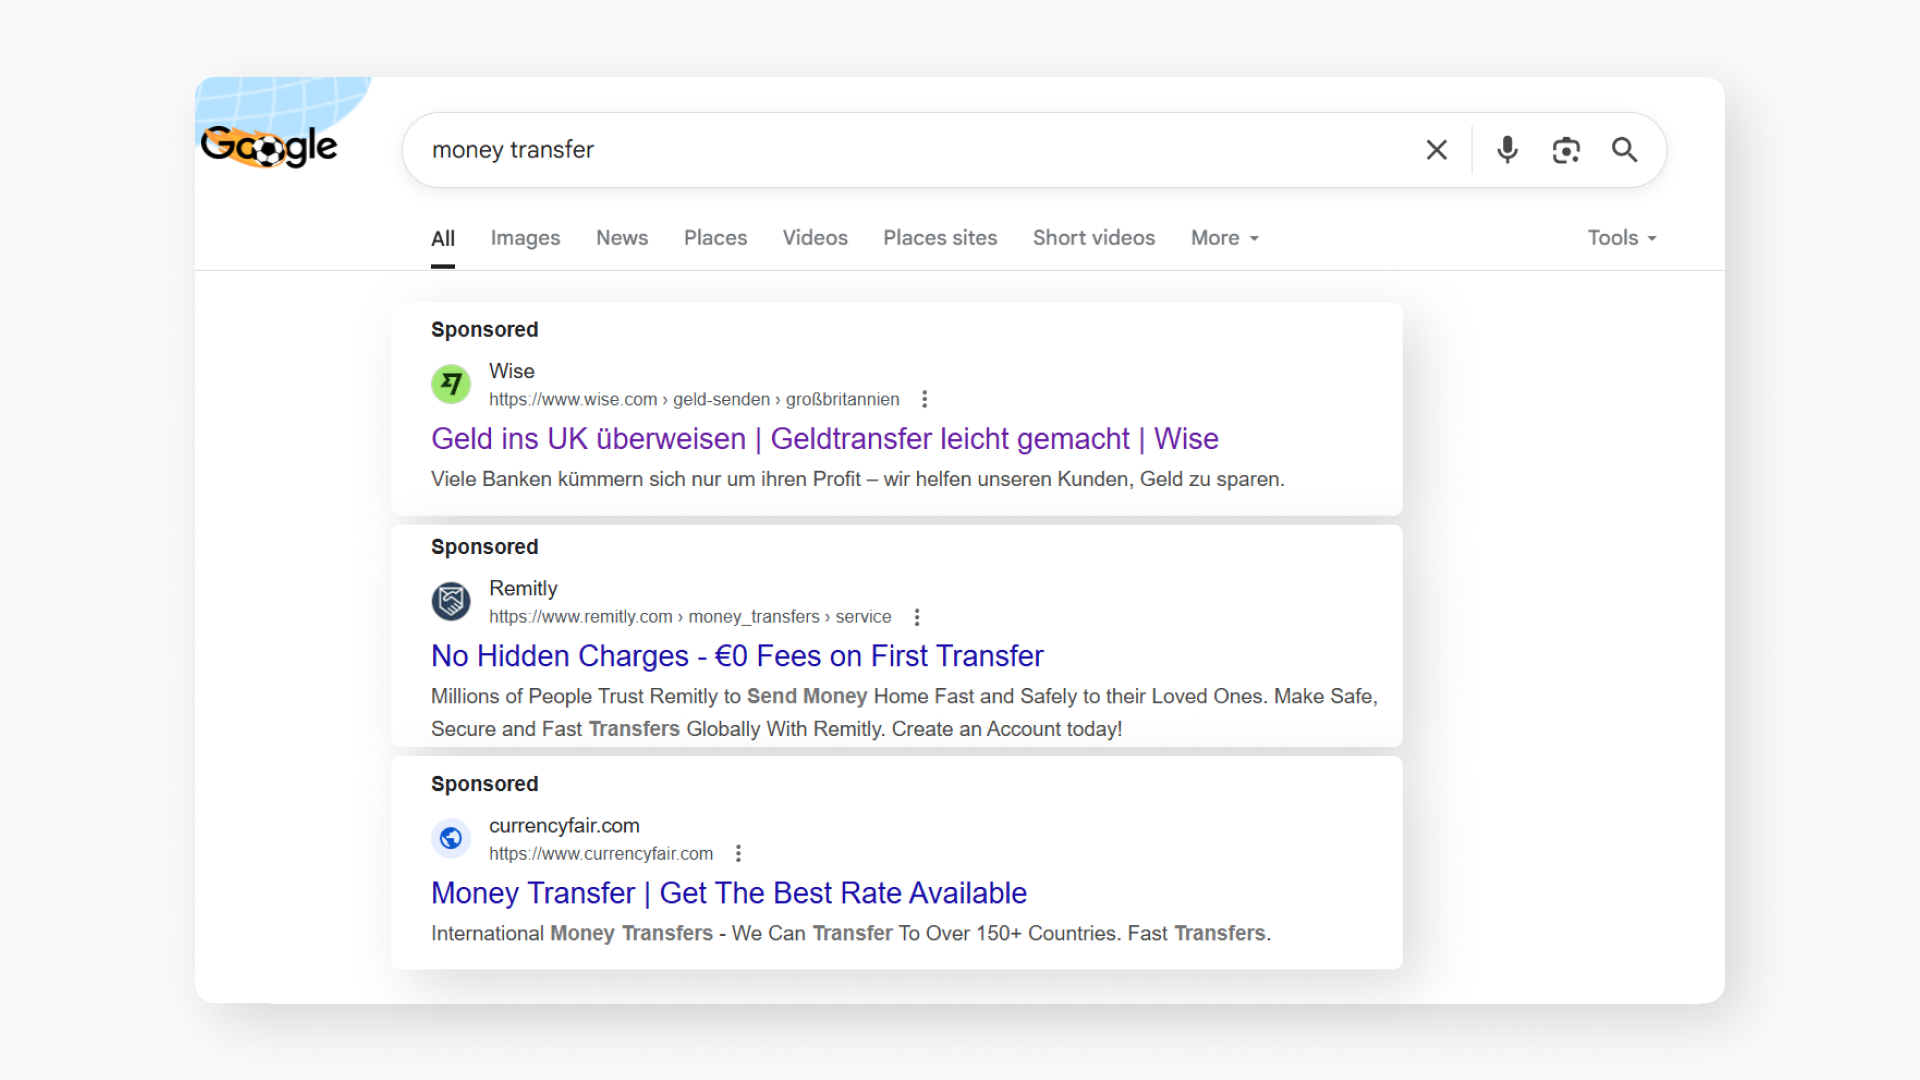
Task: Open the three-dot menu for Remitly ad
Action: pos(917,617)
